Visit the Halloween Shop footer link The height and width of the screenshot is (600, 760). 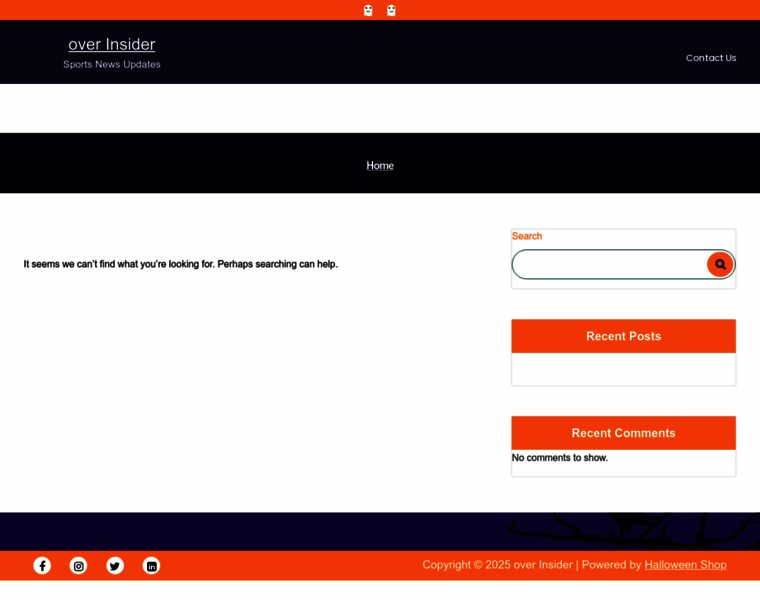[x=685, y=565]
